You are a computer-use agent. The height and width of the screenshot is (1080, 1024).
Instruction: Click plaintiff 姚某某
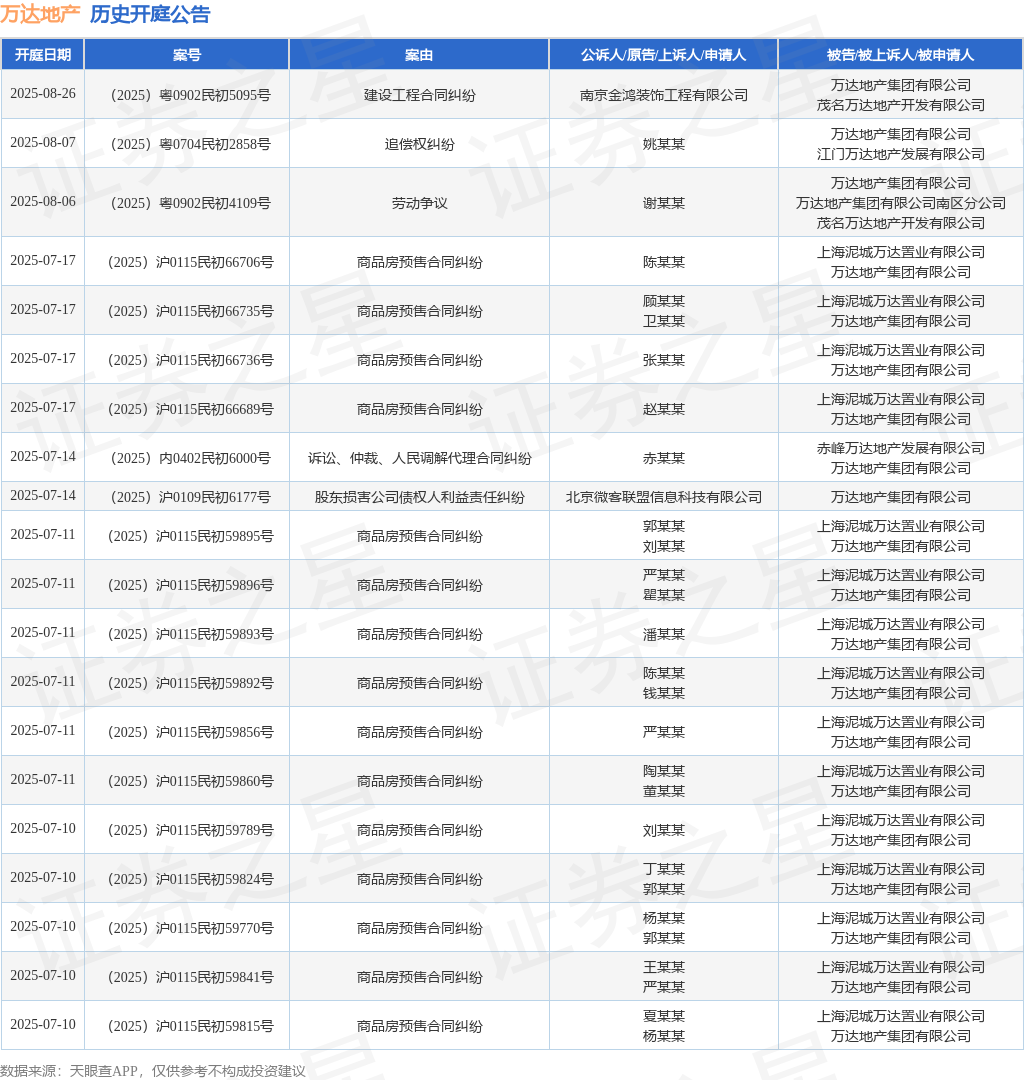tap(664, 144)
